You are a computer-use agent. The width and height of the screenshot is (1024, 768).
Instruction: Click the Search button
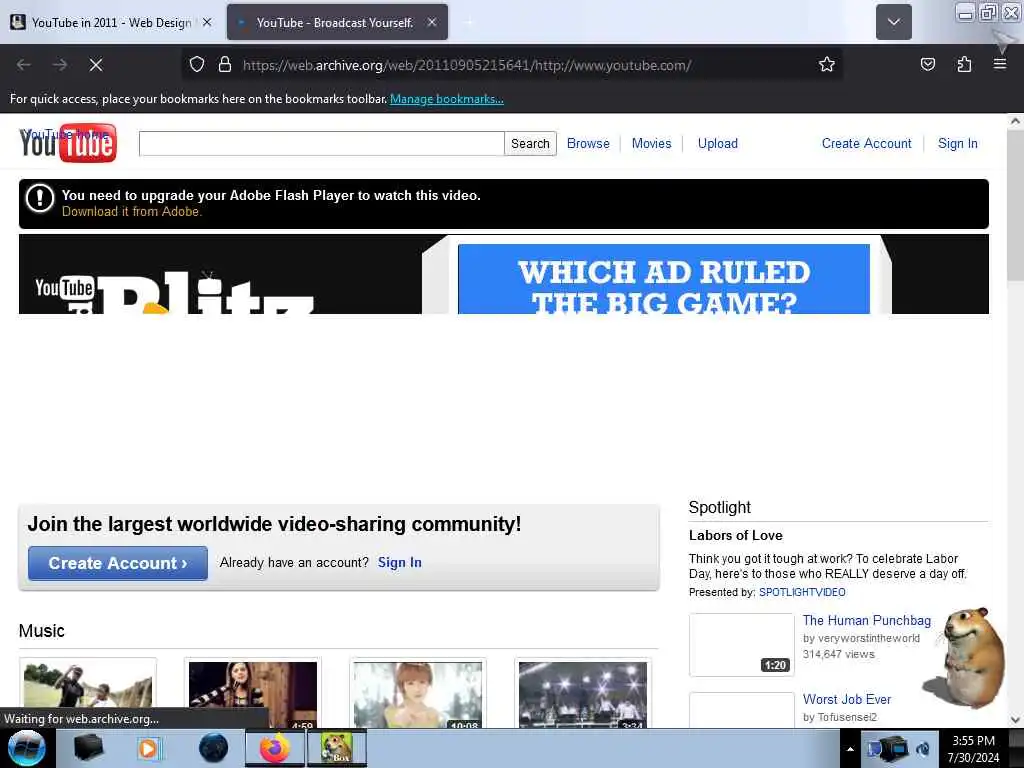[x=530, y=144]
